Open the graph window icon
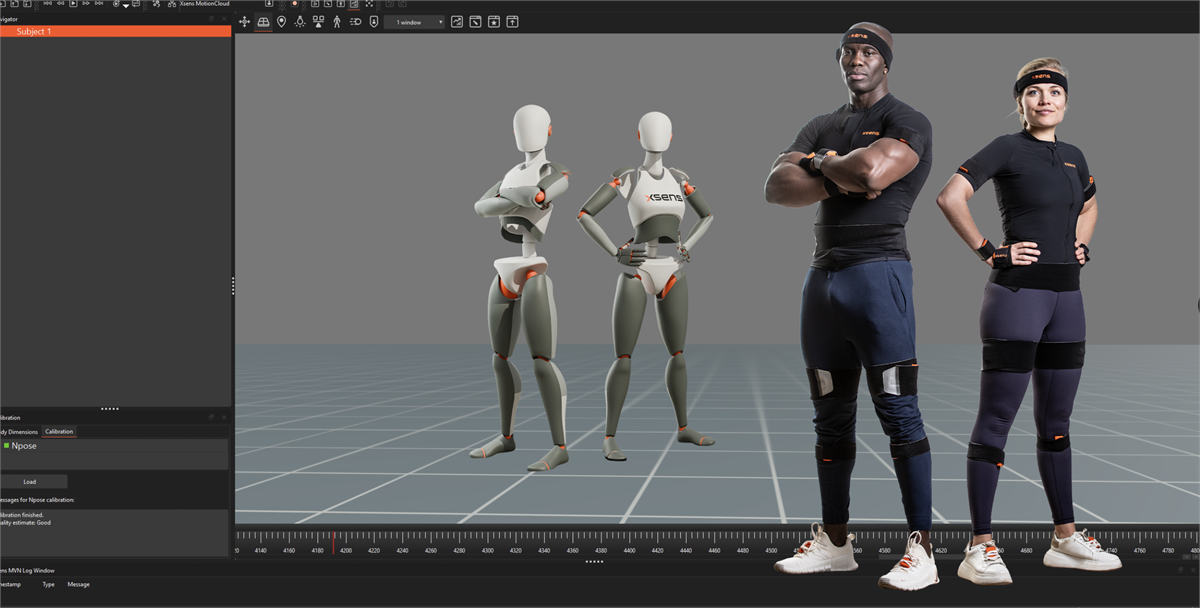 [457, 21]
